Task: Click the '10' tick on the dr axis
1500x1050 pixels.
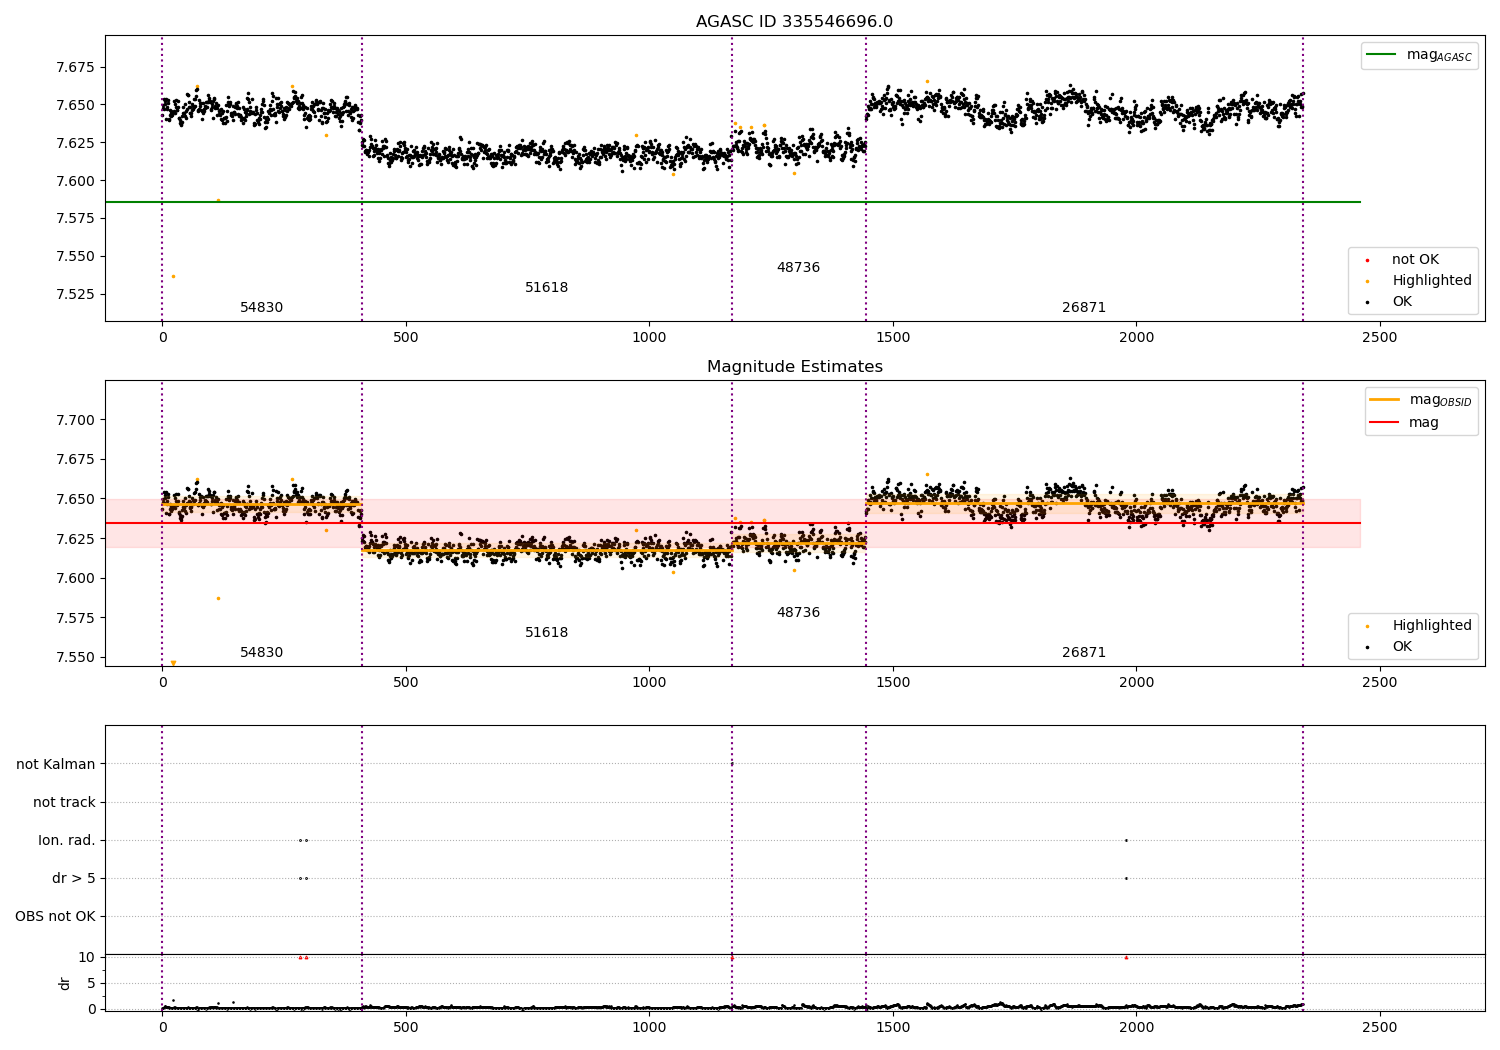Action: (x=87, y=957)
